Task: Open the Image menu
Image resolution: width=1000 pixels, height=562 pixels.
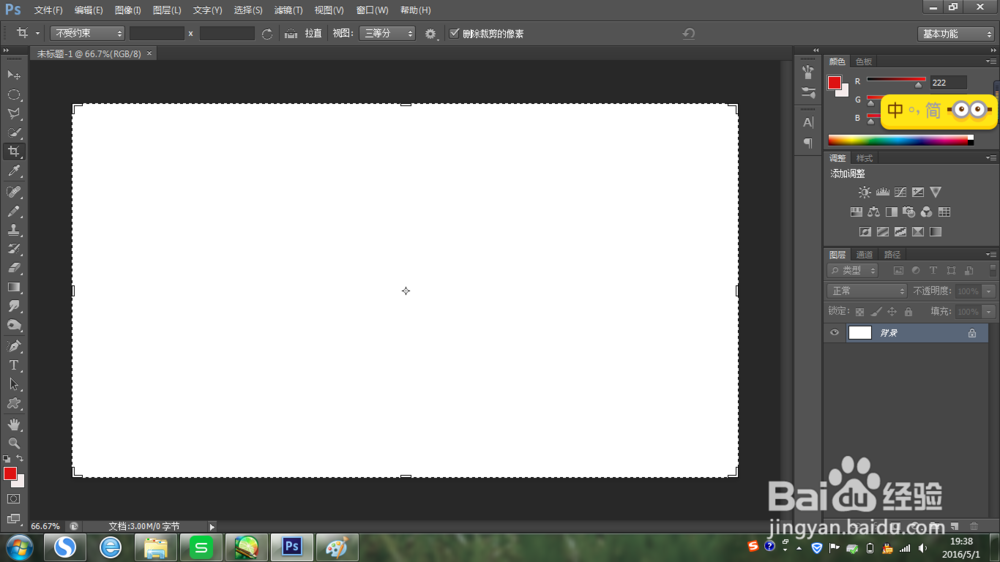Action: (128, 10)
